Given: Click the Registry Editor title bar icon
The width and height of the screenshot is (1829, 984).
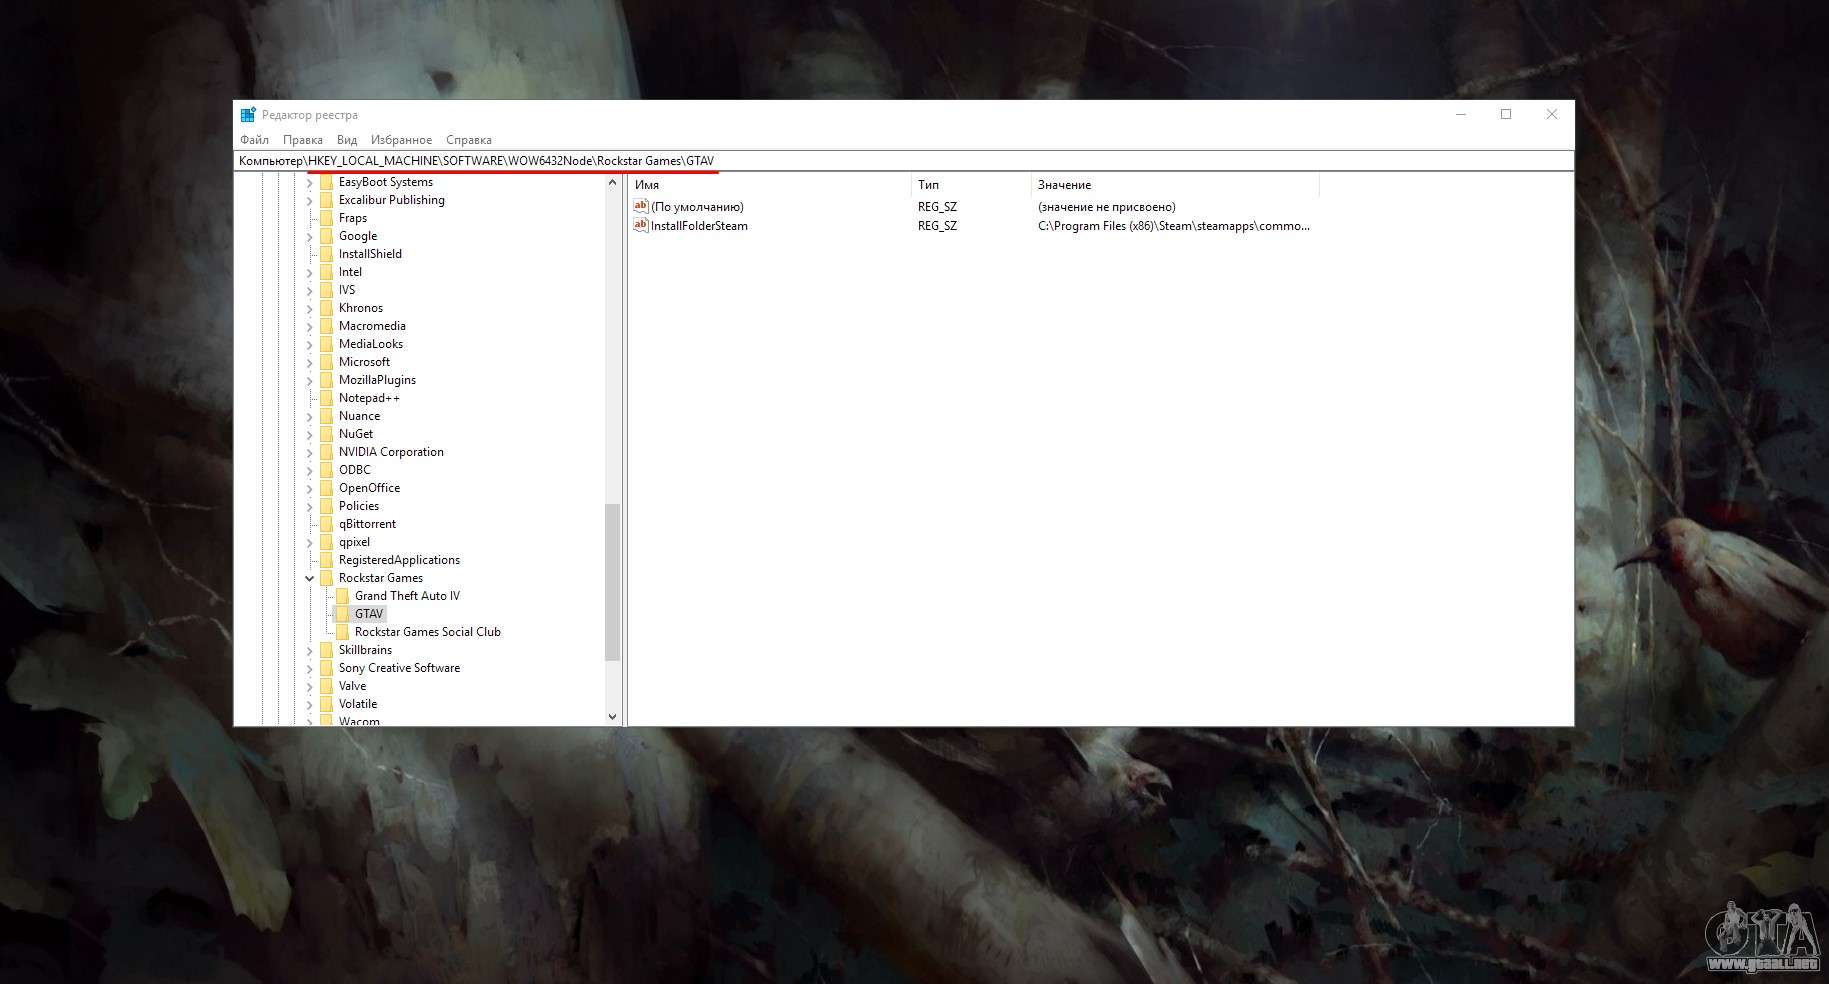Looking at the screenshot, I should click(x=248, y=115).
